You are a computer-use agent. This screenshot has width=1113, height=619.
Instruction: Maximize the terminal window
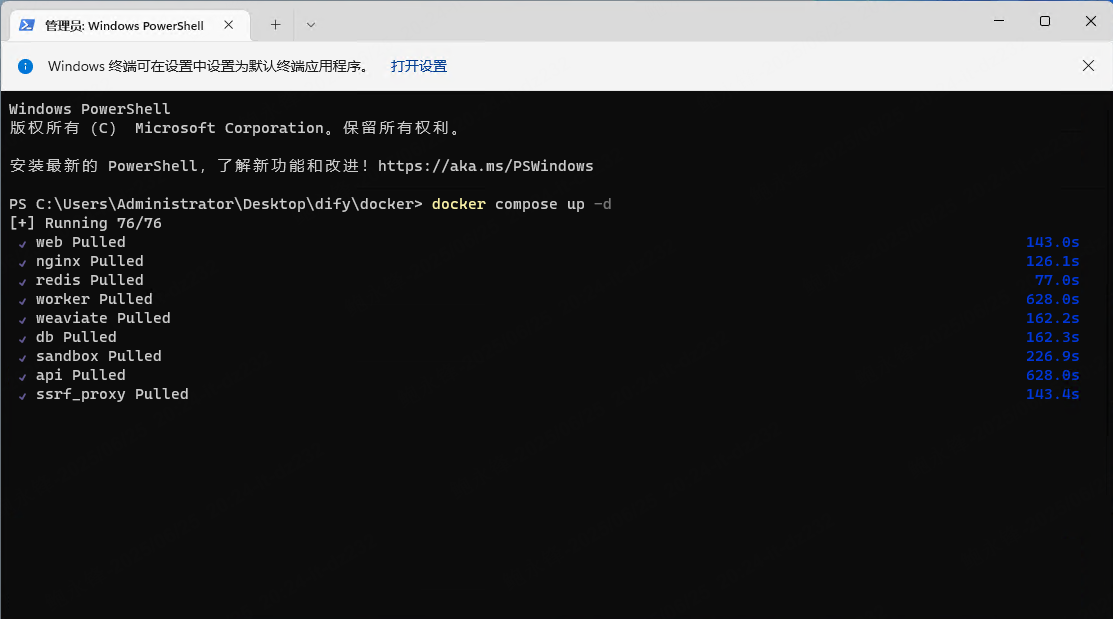tap(1045, 21)
